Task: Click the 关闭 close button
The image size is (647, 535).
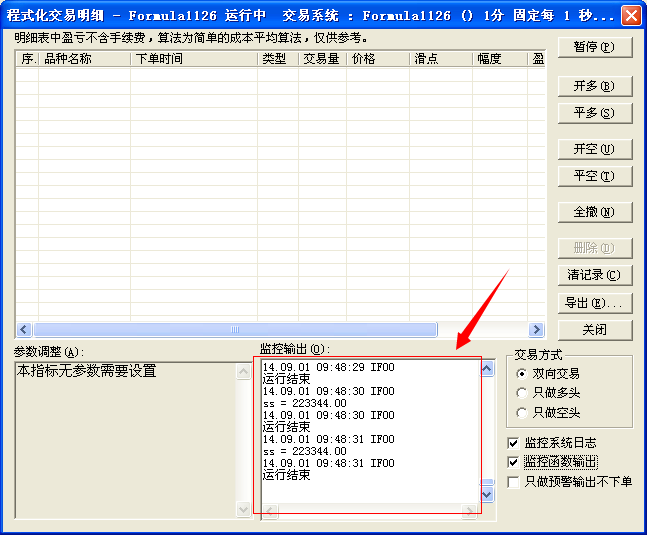Action: click(x=595, y=330)
